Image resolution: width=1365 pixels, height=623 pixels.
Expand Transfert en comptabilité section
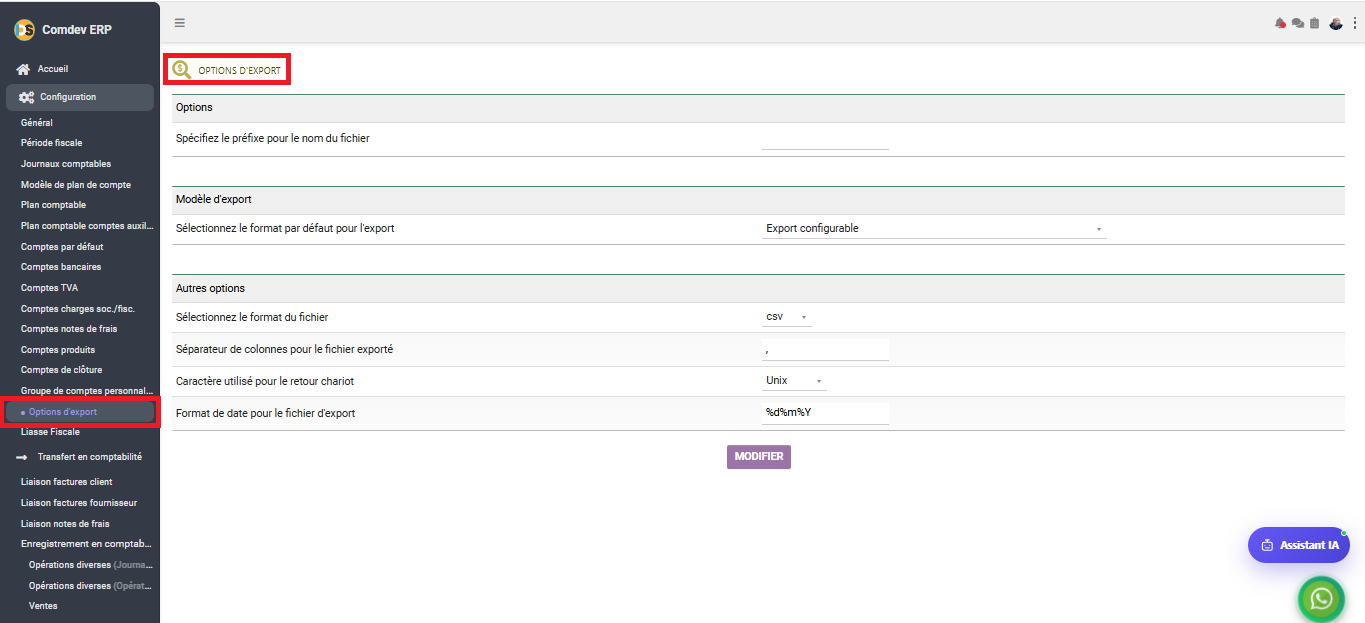click(90, 457)
